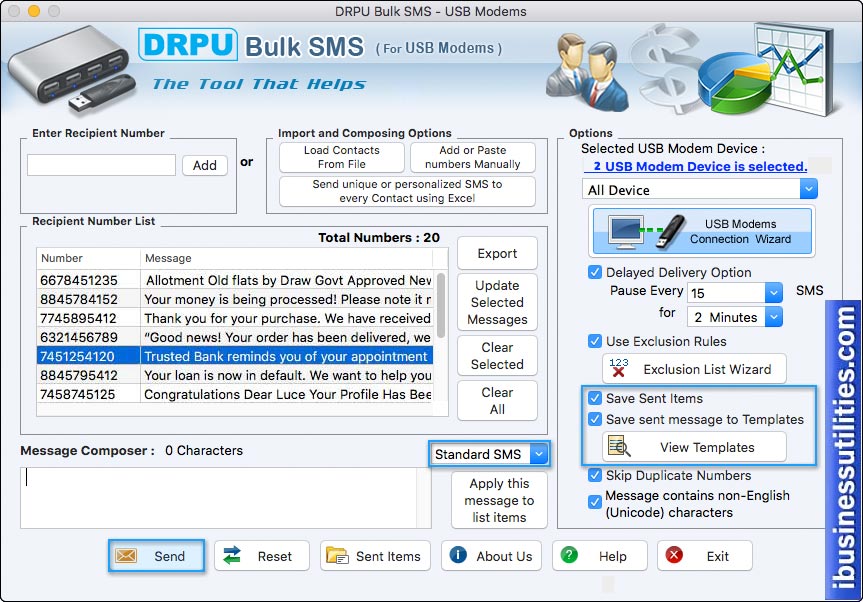The image size is (863, 602).
Task: Uncheck Save Sent Items
Action: tap(594, 398)
